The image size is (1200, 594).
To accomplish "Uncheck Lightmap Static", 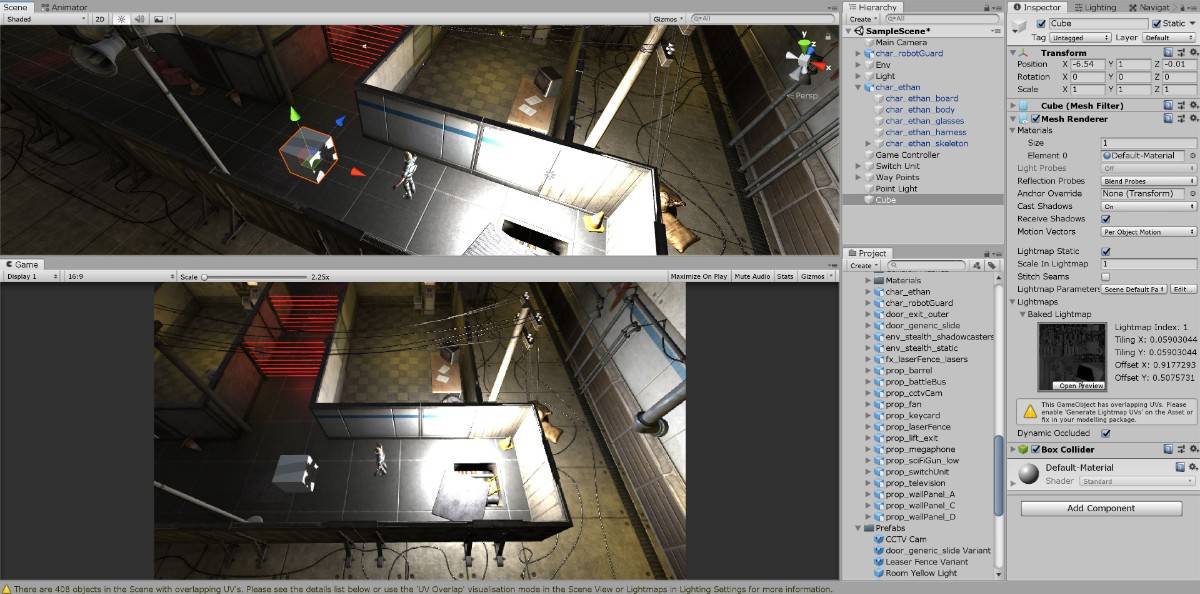I will pos(1105,252).
